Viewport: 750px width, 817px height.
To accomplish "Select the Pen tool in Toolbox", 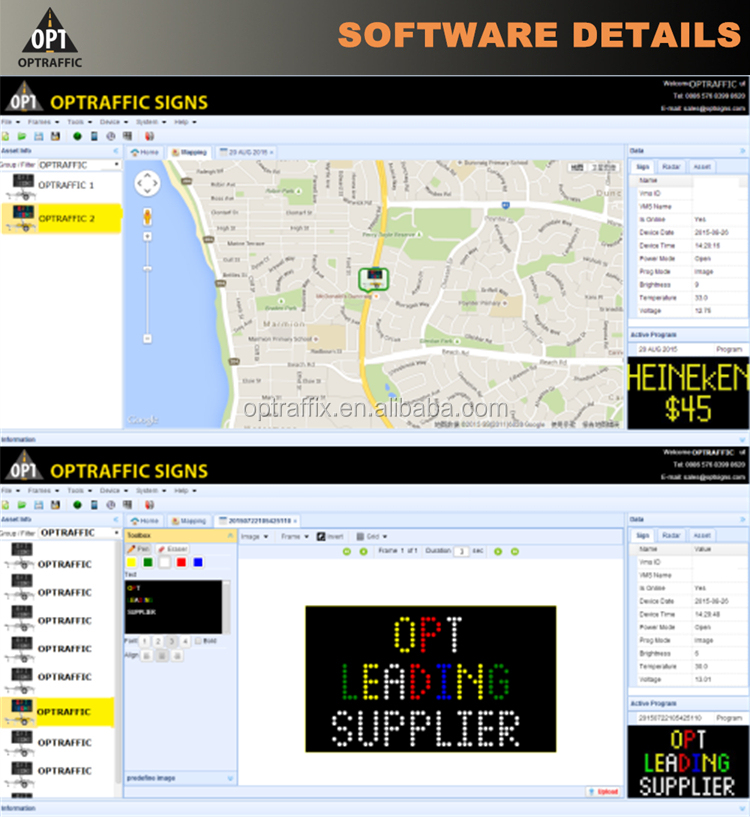I will click(138, 549).
